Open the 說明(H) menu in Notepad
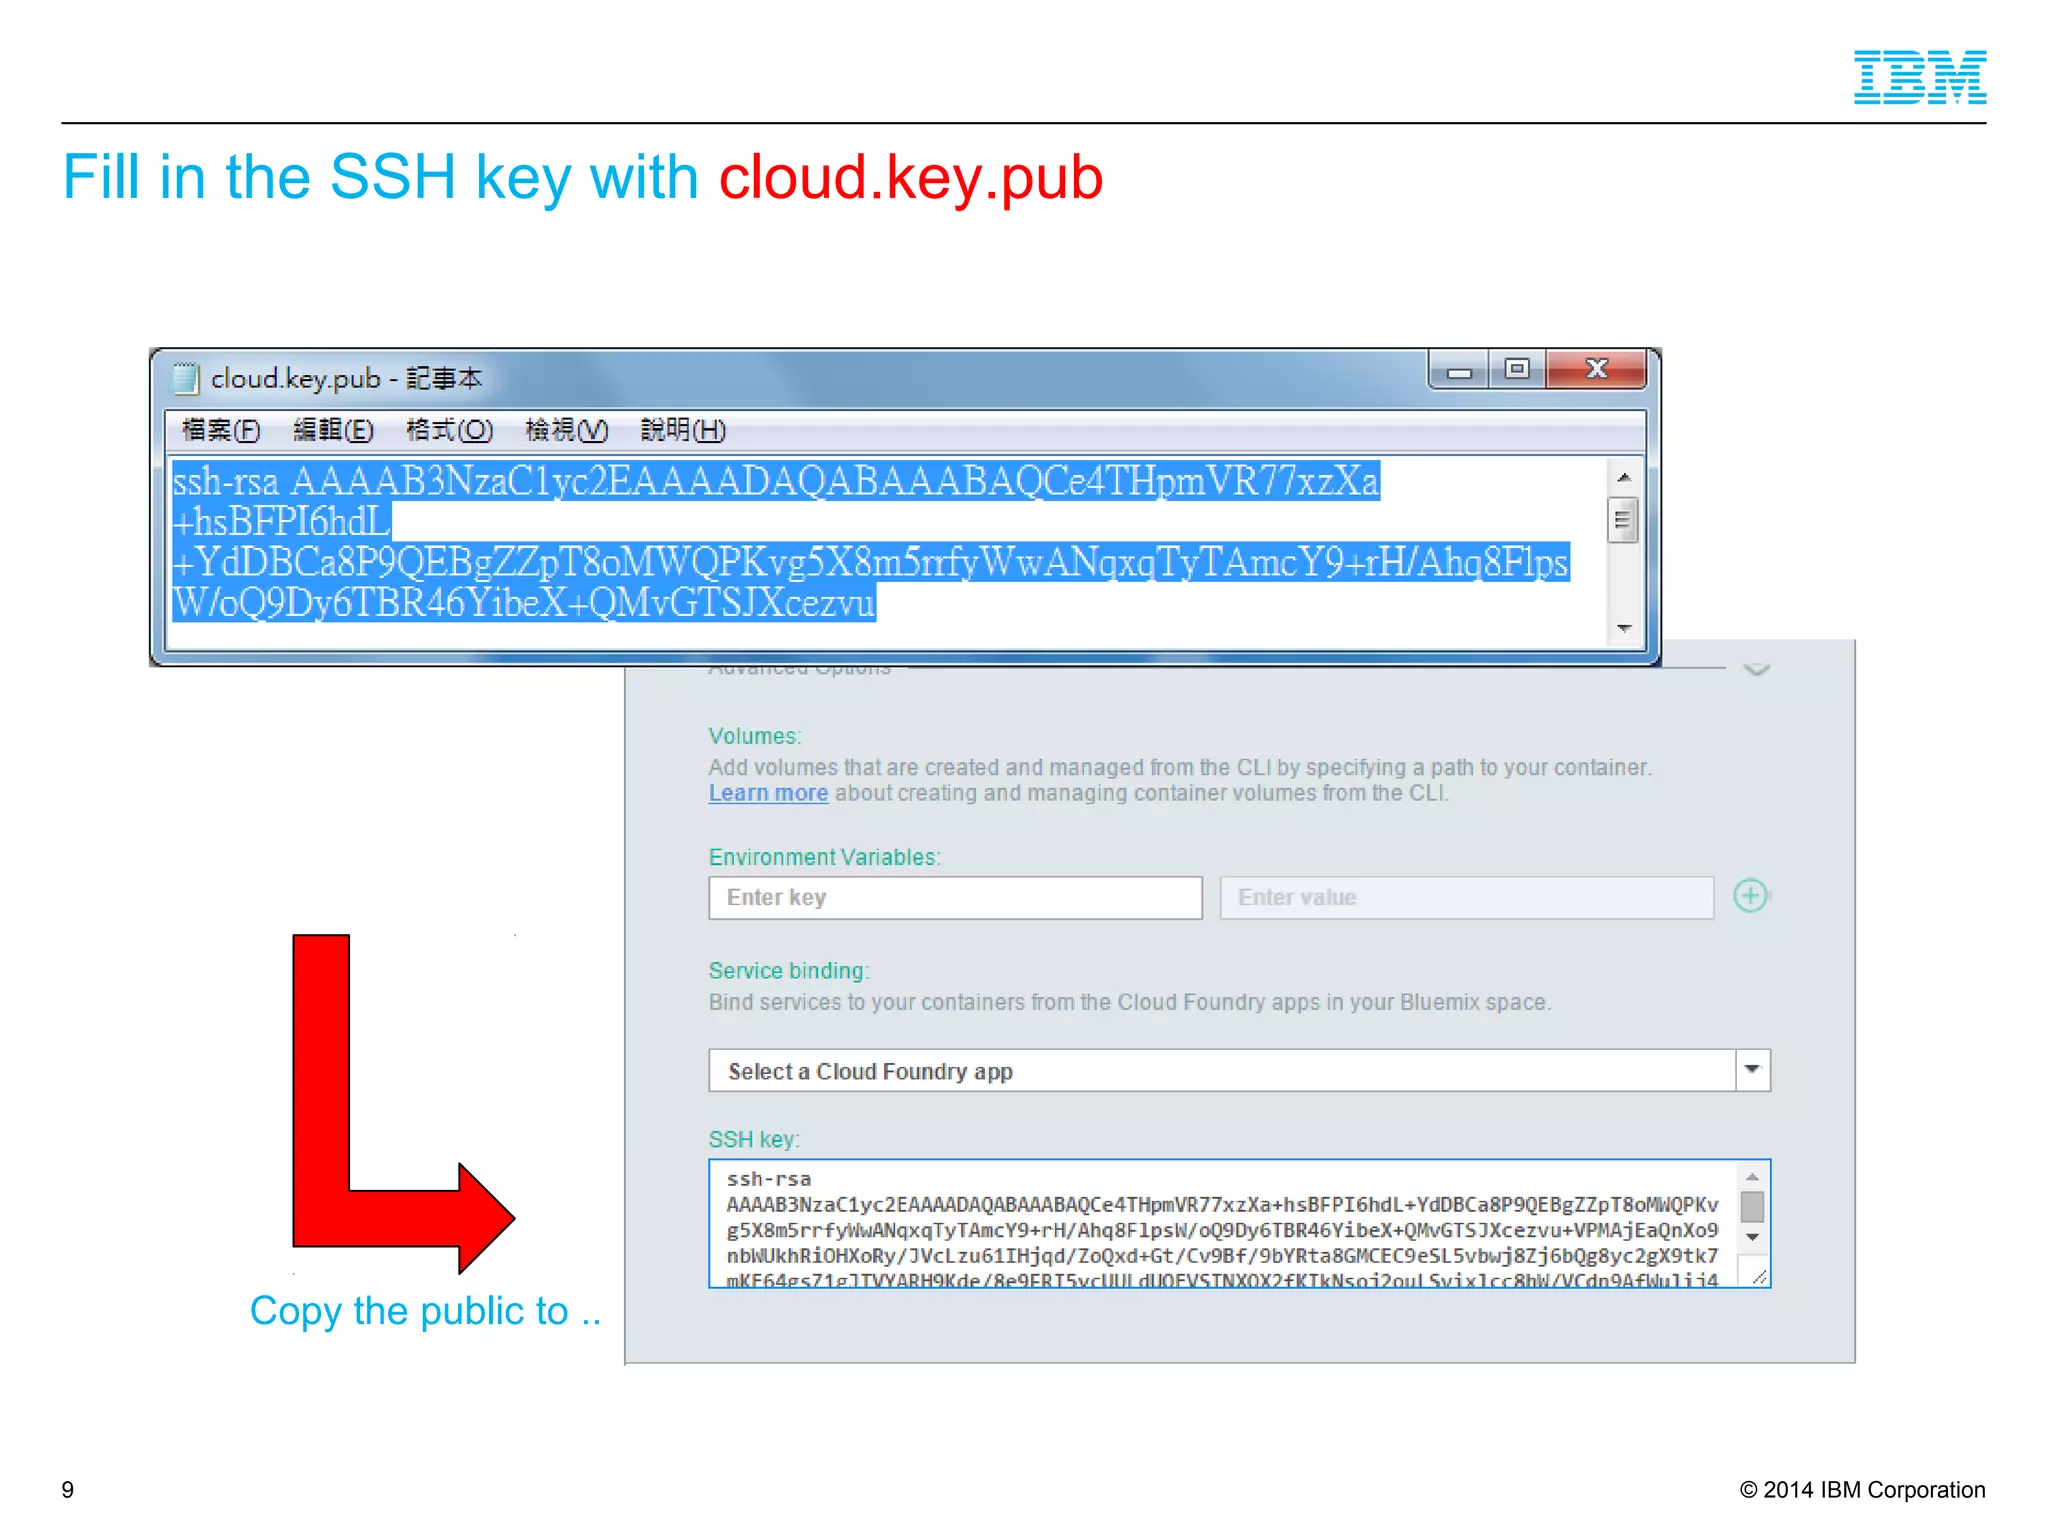Screen dimensions: 2048x1536 coord(682,430)
